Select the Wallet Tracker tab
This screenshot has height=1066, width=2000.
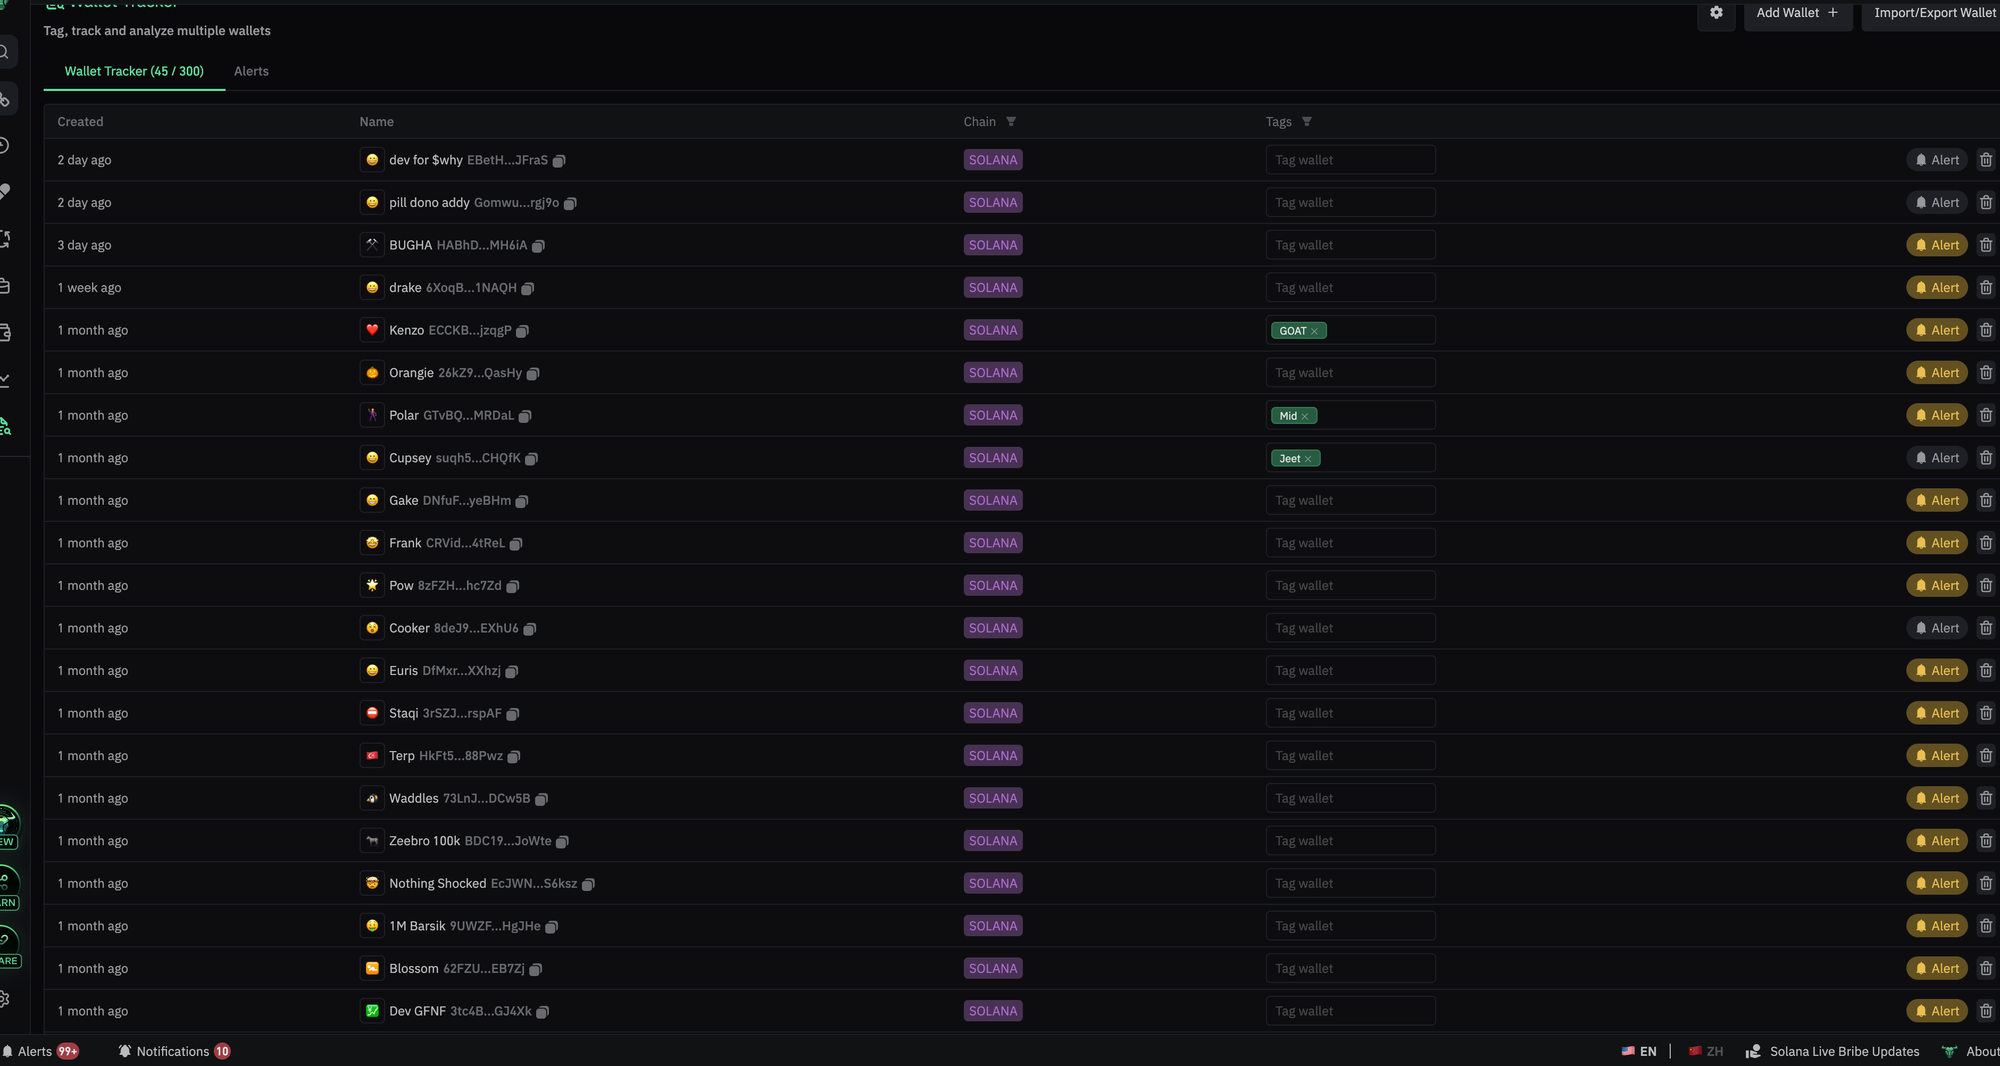(134, 71)
